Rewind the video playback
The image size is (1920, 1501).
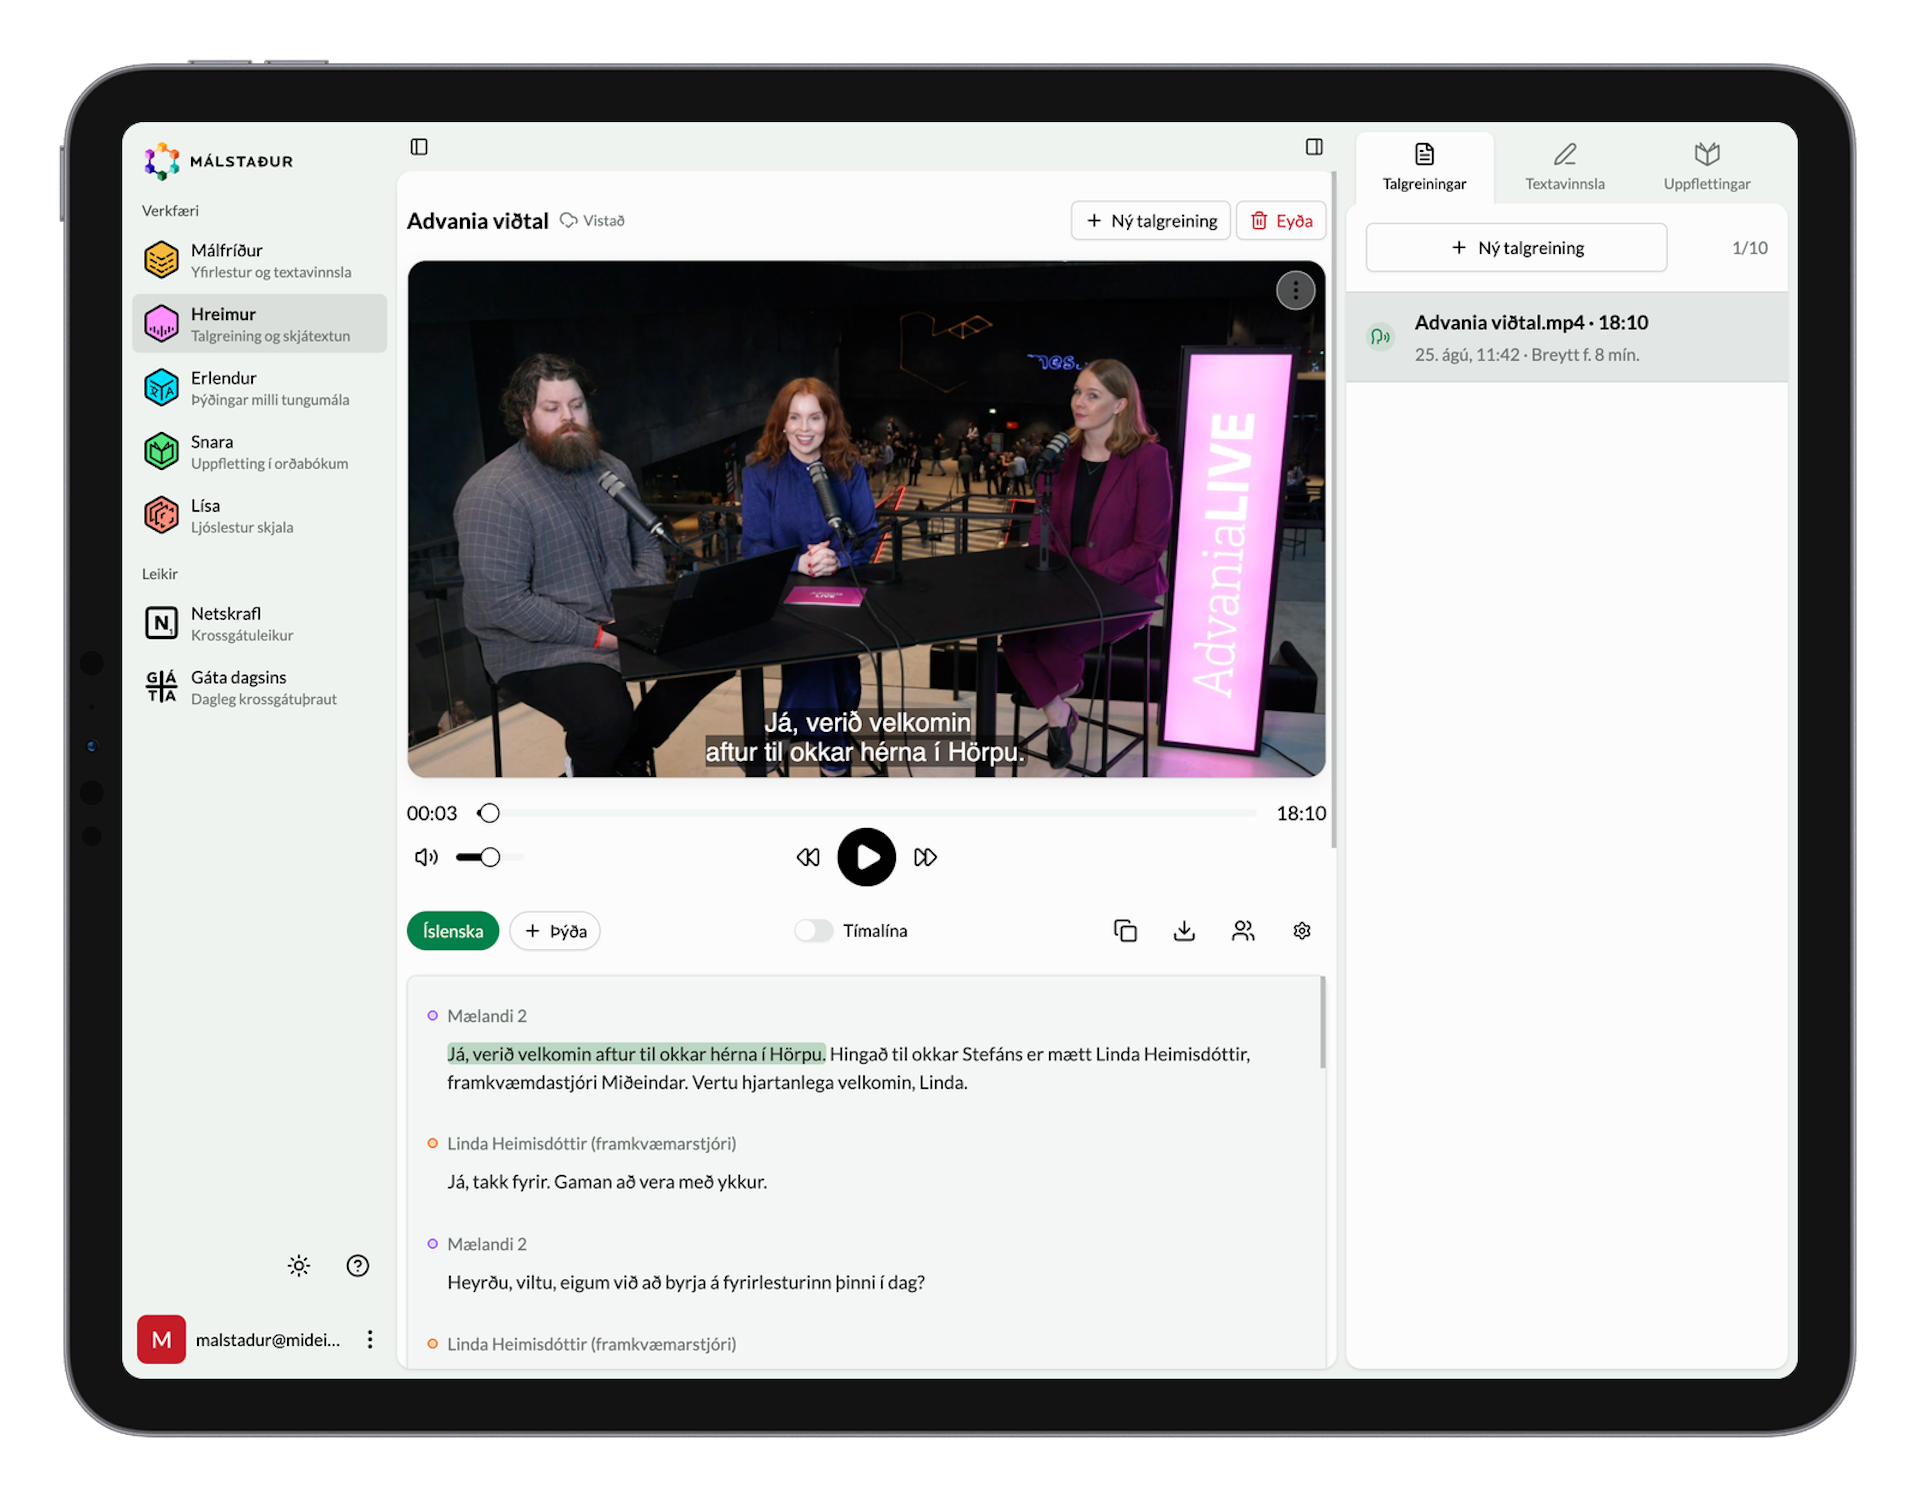(808, 857)
